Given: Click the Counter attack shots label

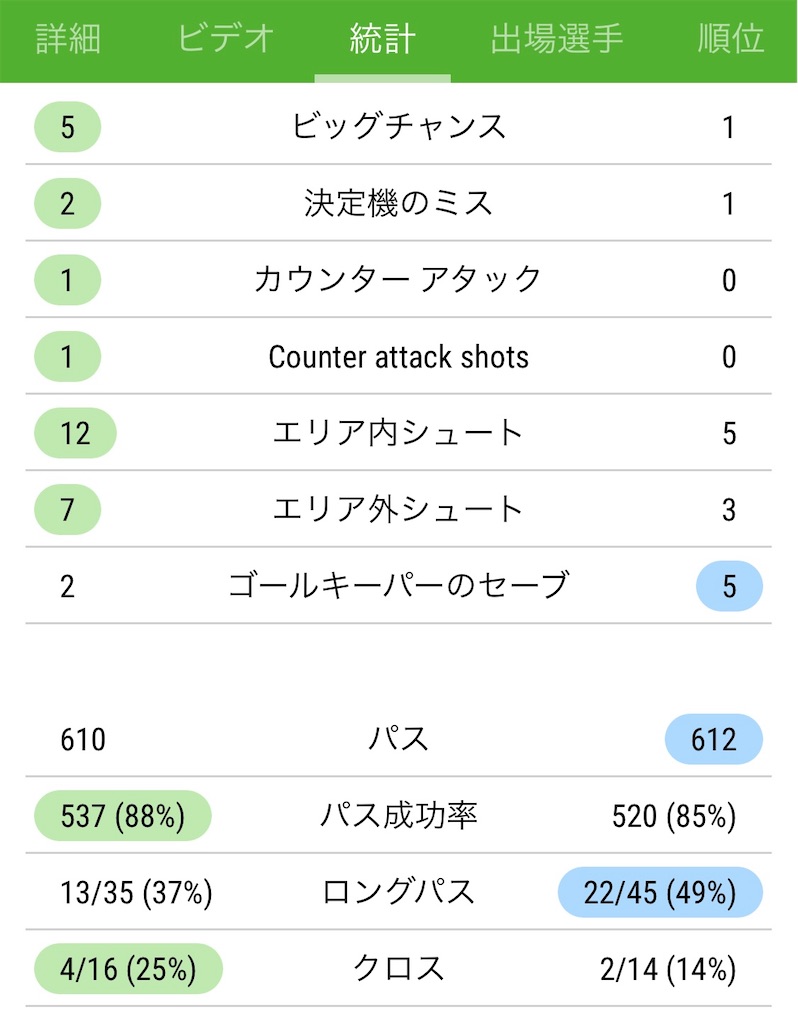Looking at the screenshot, I should pyautogui.click(x=398, y=357).
